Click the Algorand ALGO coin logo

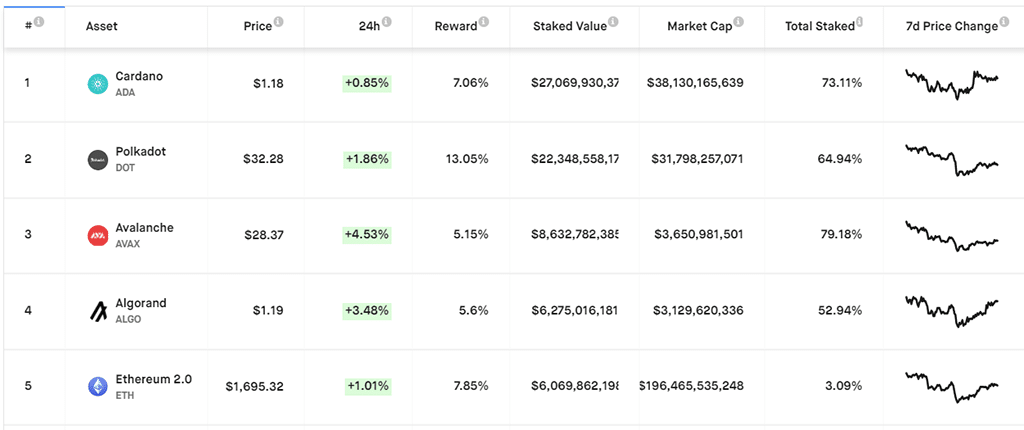click(x=98, y=311)
